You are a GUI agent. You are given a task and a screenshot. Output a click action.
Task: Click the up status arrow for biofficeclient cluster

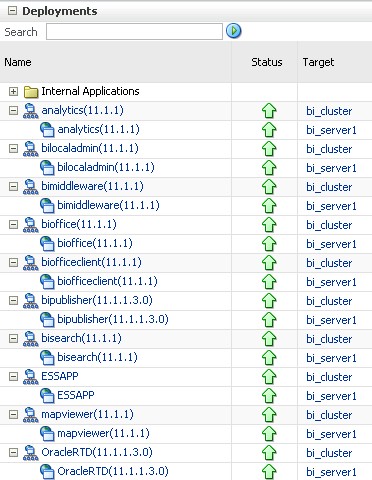pyautogui.click(x=269, y=263)
